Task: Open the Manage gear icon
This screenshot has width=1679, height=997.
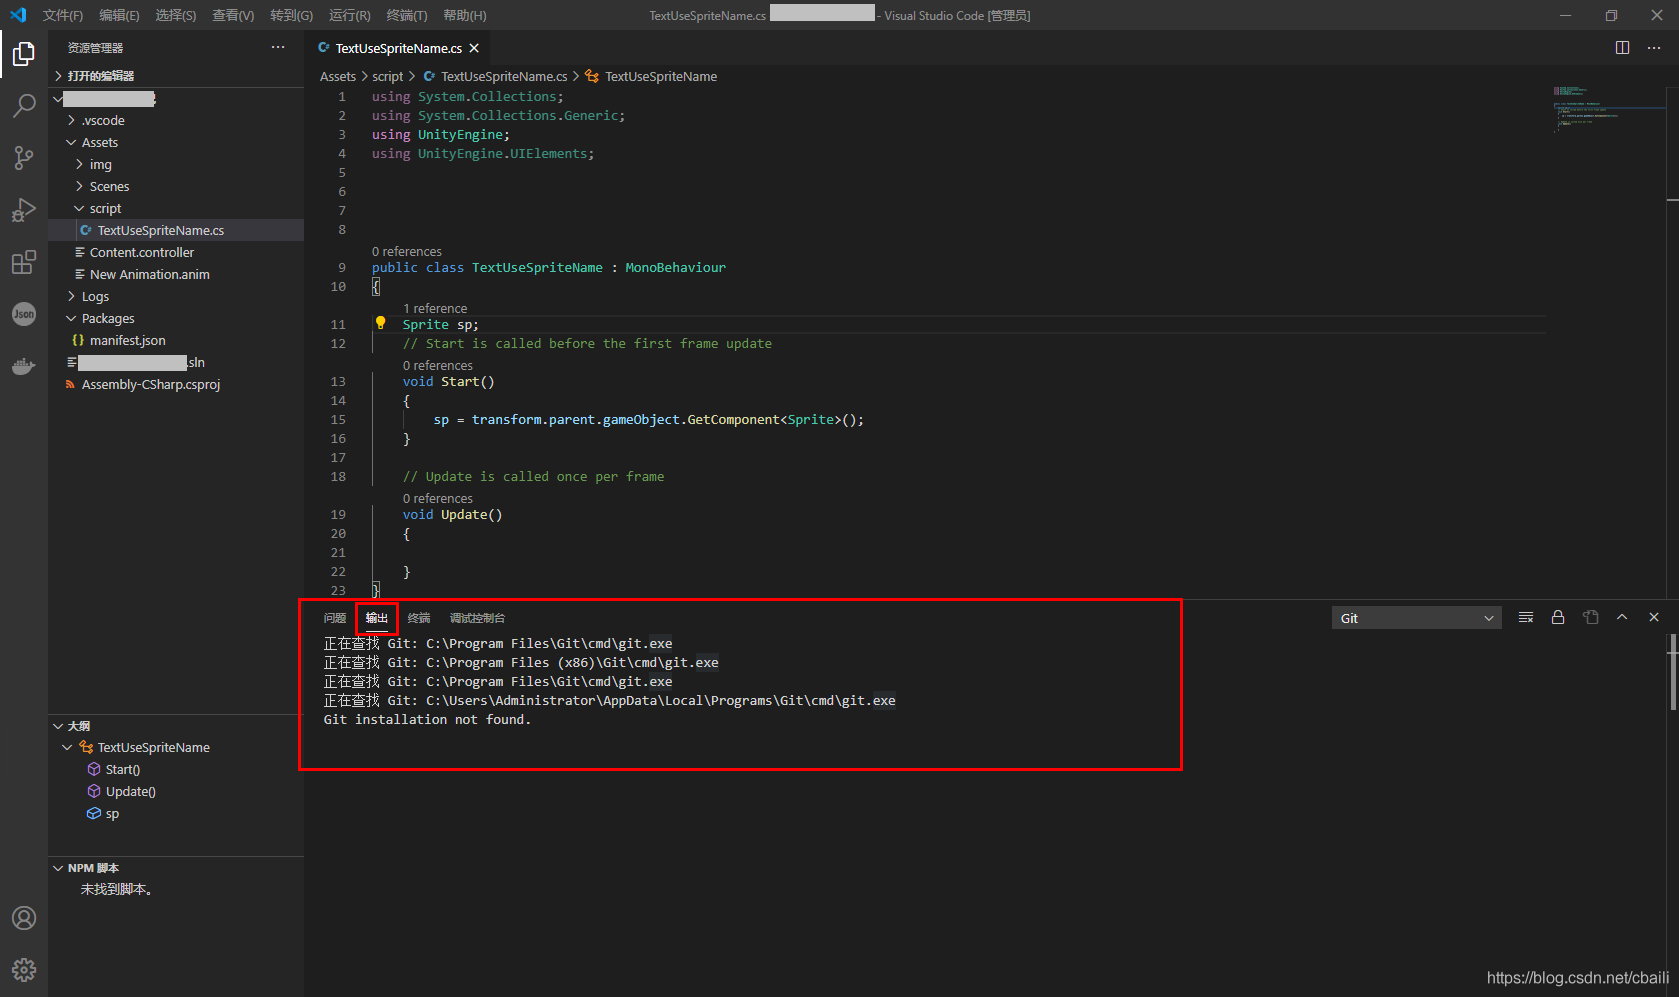Action: point(24,970)
